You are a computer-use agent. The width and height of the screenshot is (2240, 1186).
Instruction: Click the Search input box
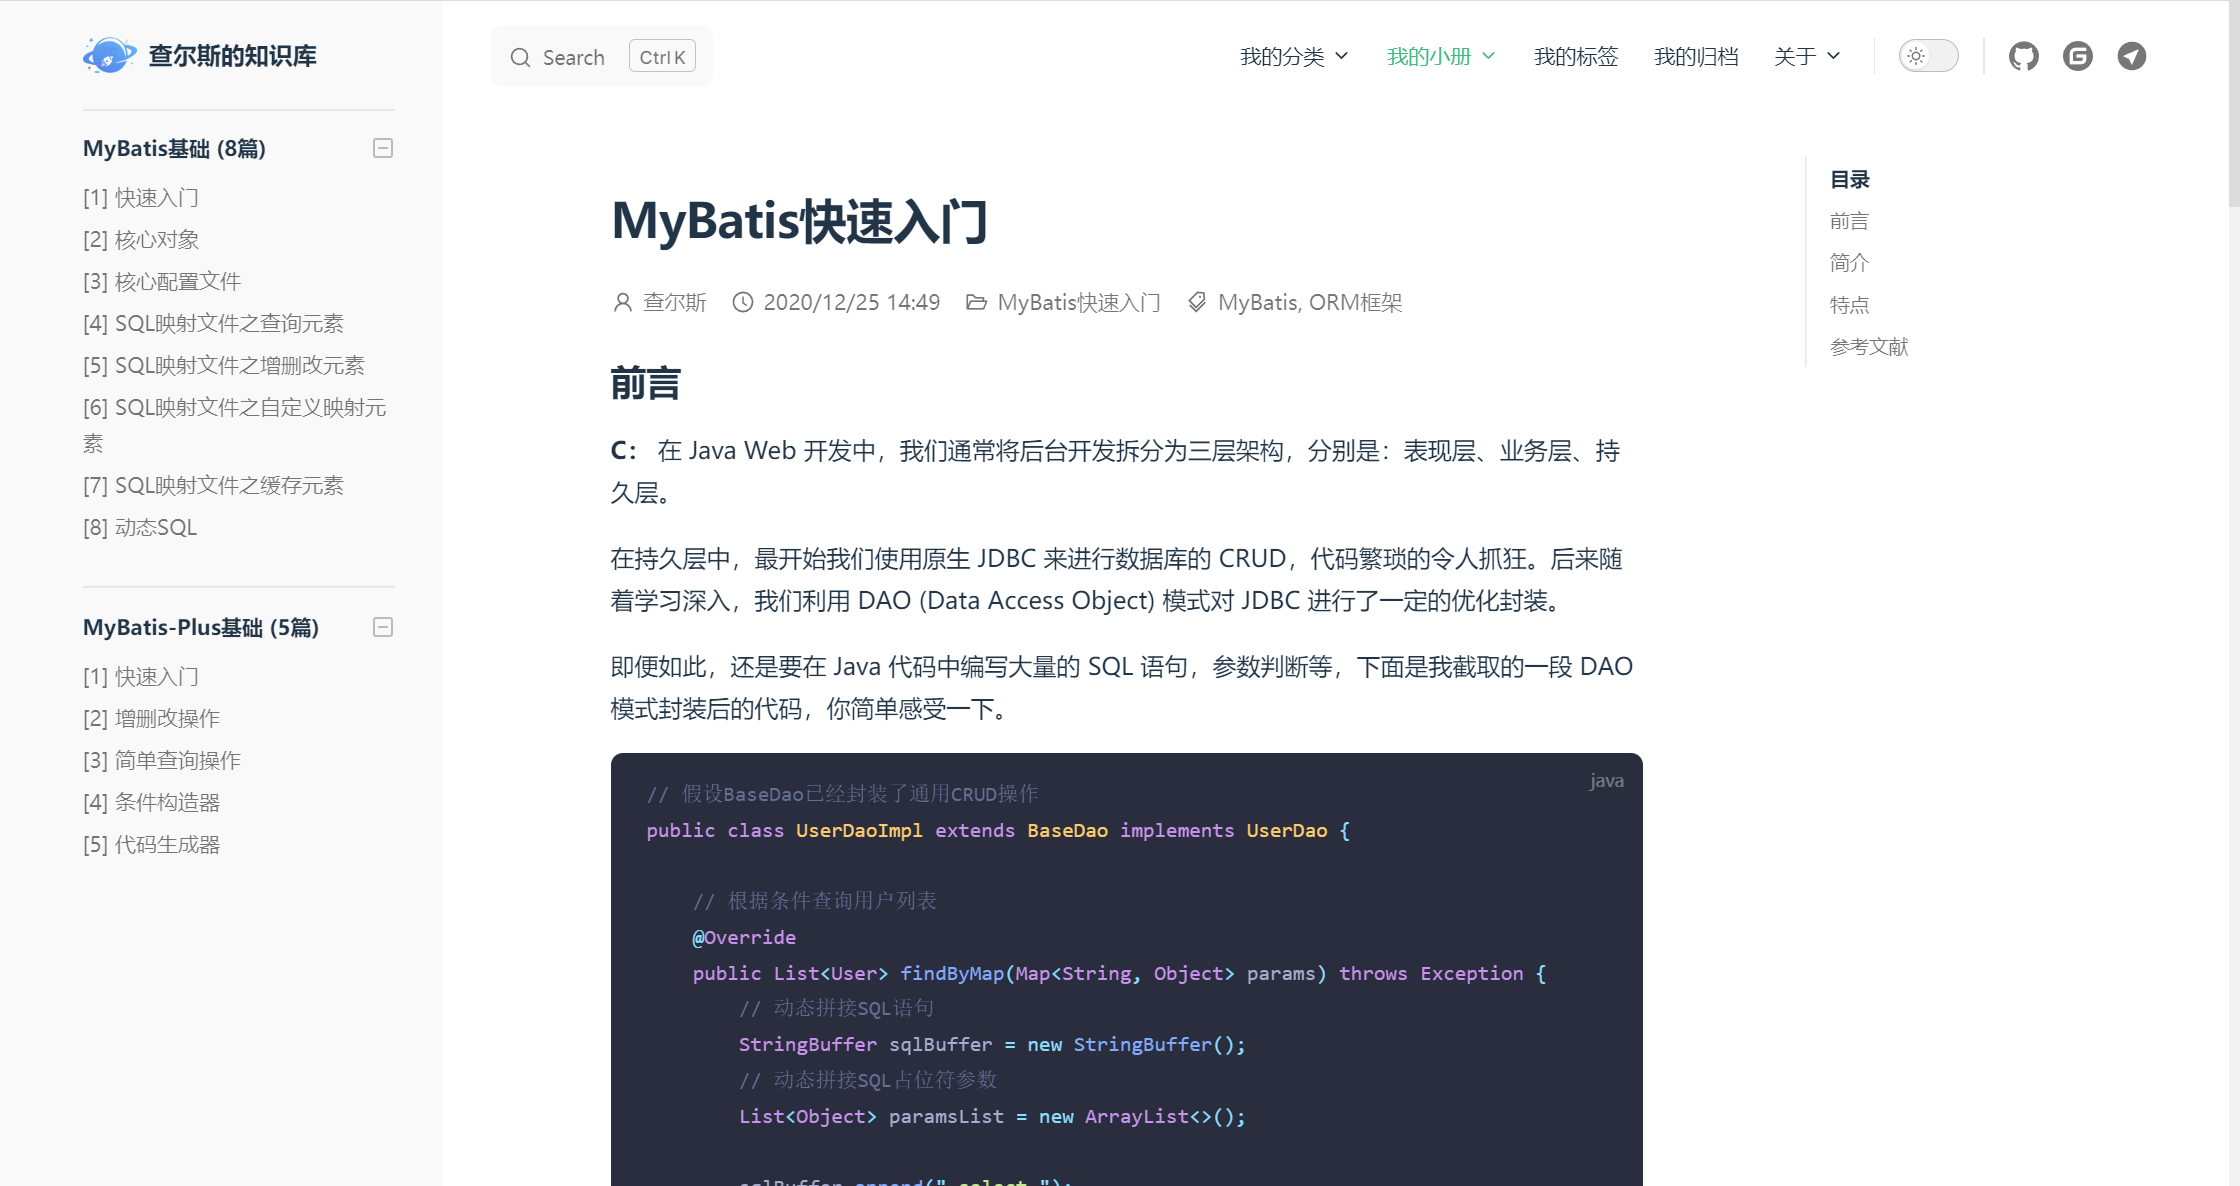601,57
